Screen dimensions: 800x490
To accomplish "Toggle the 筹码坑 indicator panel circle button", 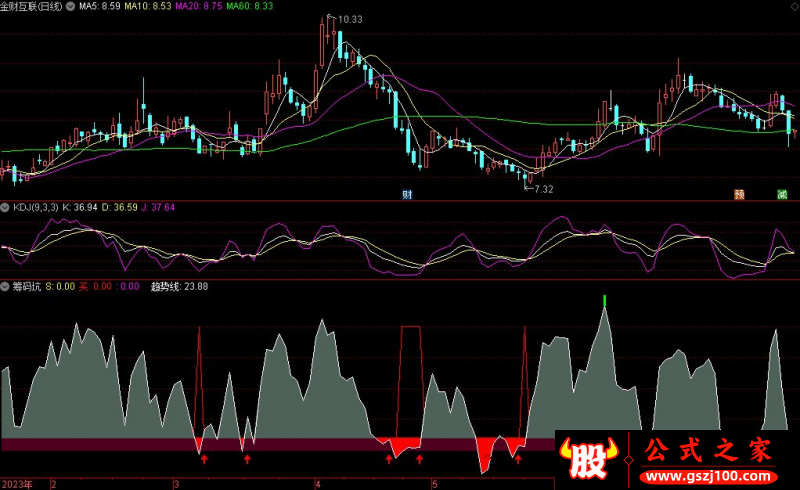I will tap(6, 286).
